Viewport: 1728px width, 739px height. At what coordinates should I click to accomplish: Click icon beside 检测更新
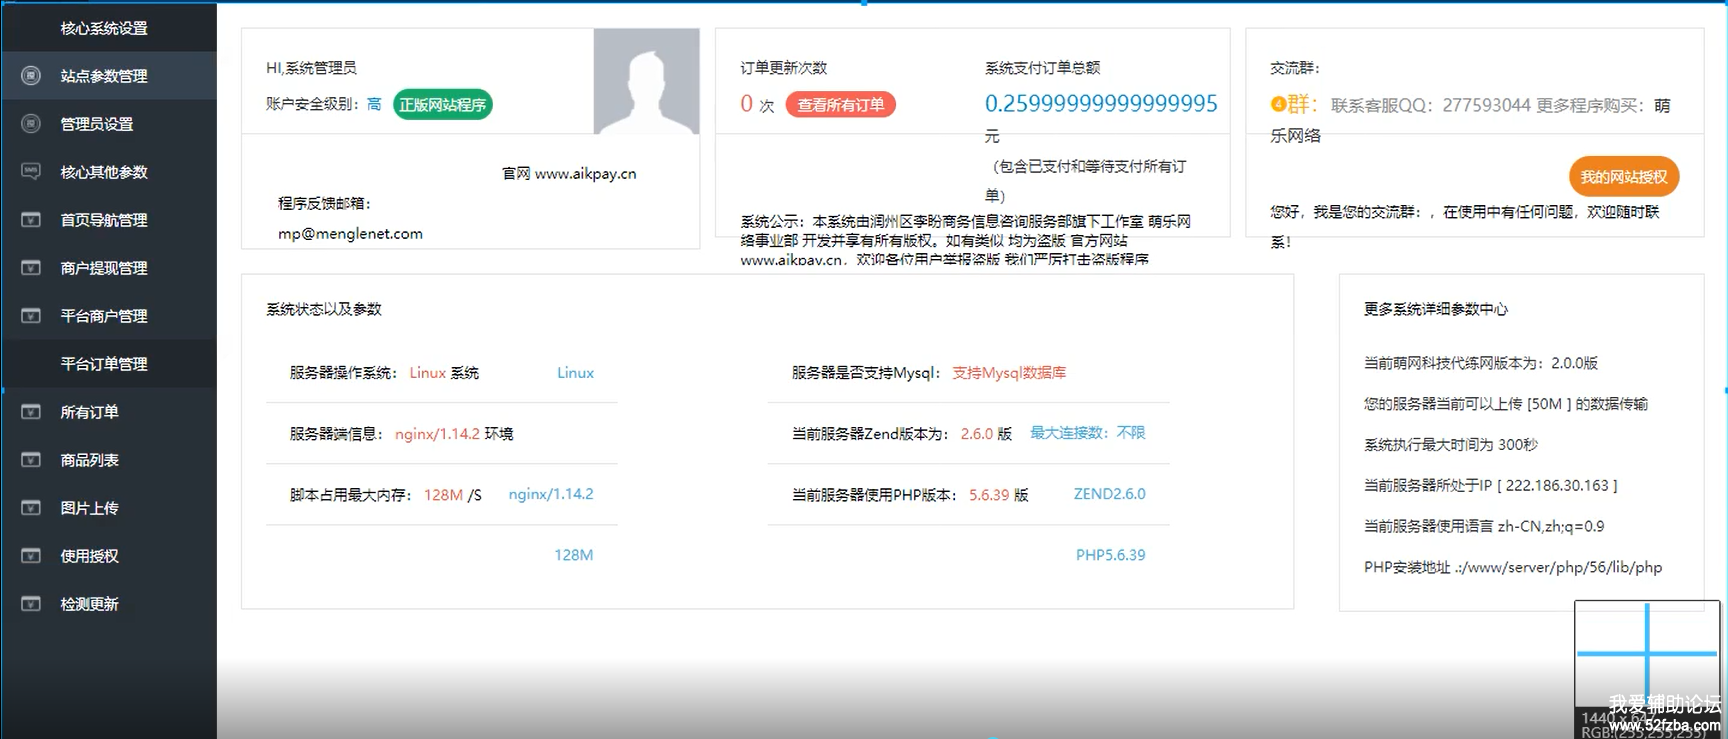(x=31, y=604)
